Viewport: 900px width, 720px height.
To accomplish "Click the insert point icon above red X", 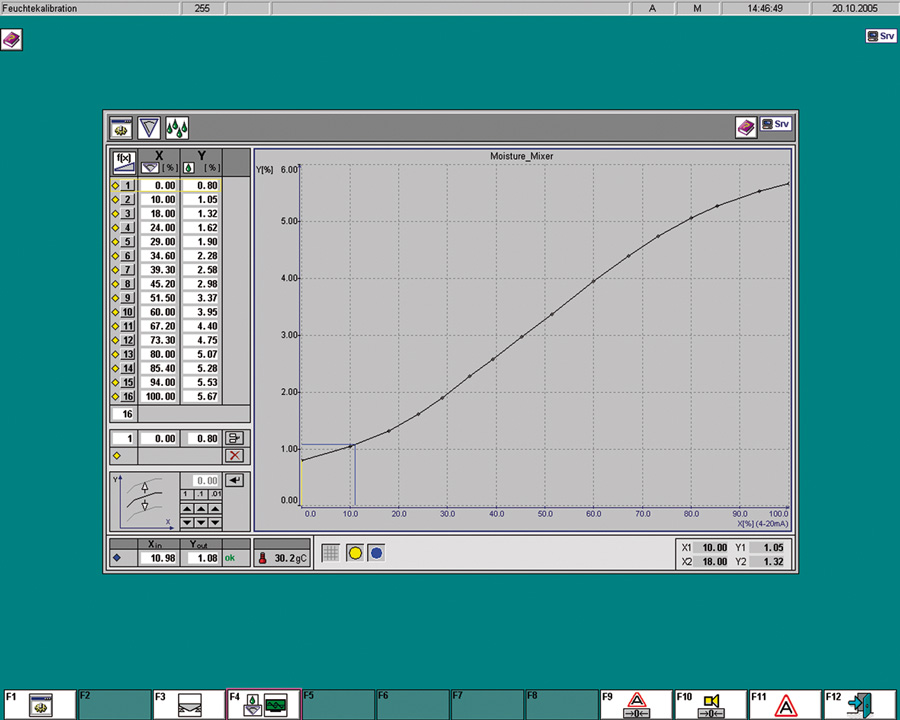I will click(235, 437).
